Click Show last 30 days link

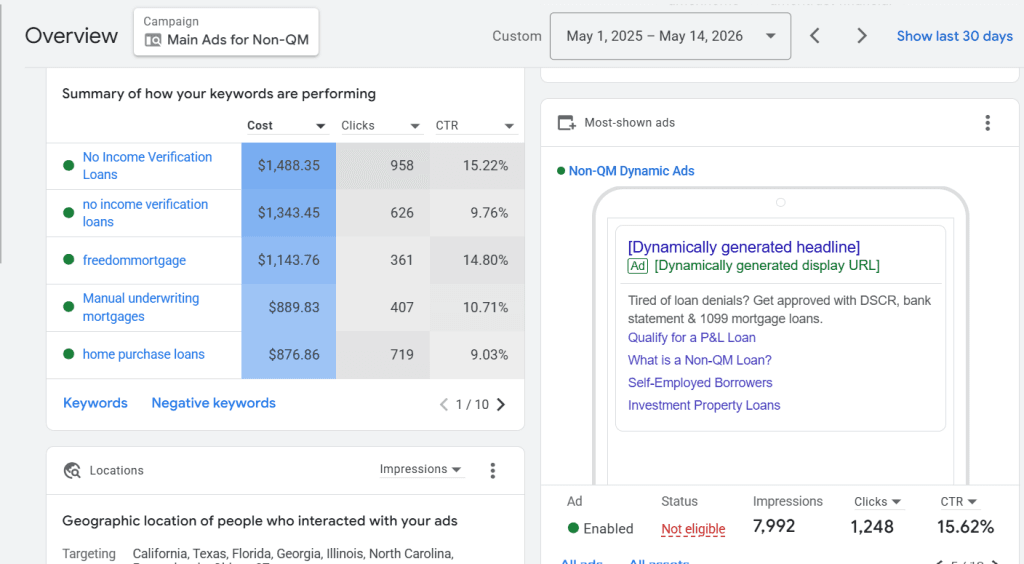954,36
